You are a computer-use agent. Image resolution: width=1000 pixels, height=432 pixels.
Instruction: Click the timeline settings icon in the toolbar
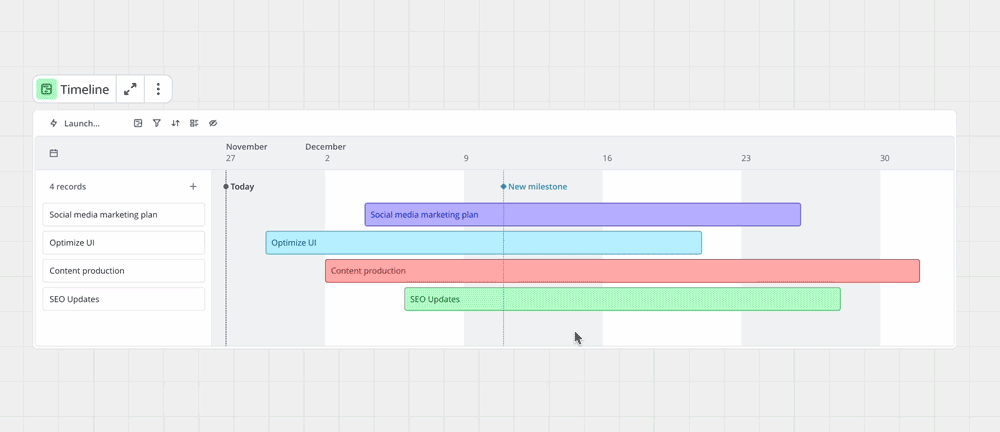point(138,124)
